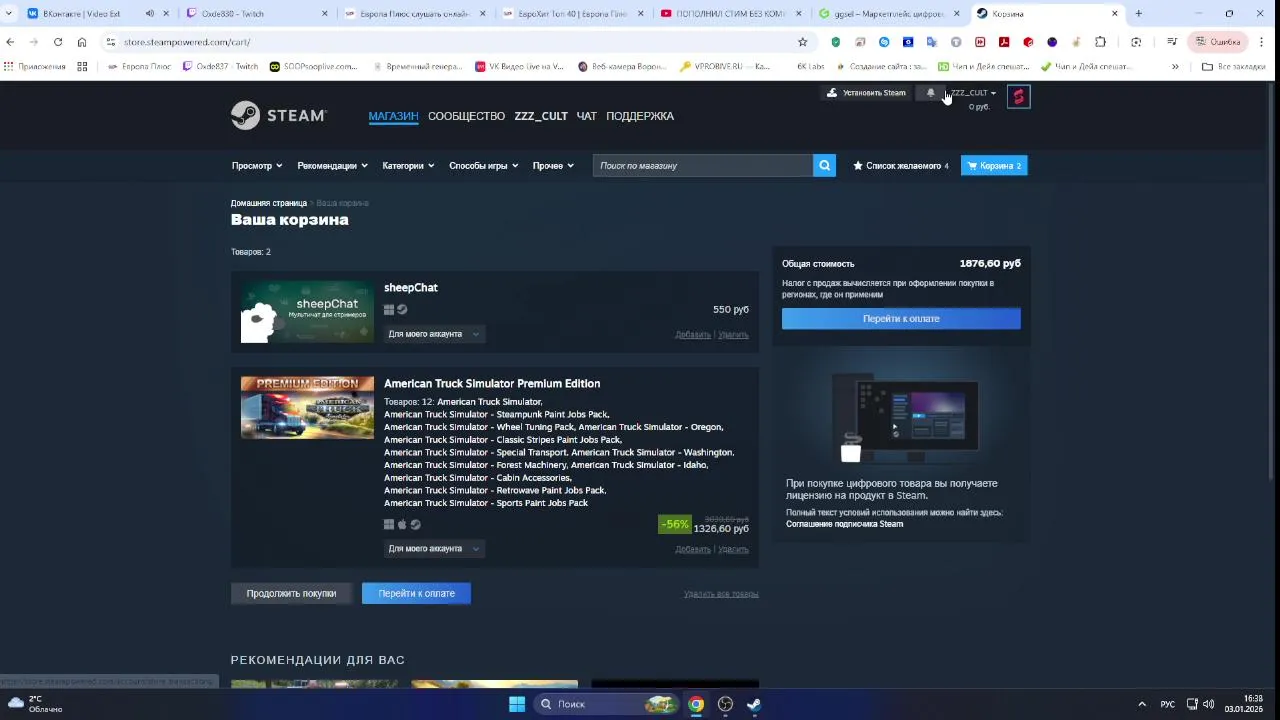Select the ПОДДЕРЖКА menu item
The image size is (1280, 720).
click(x=640, y=116)
